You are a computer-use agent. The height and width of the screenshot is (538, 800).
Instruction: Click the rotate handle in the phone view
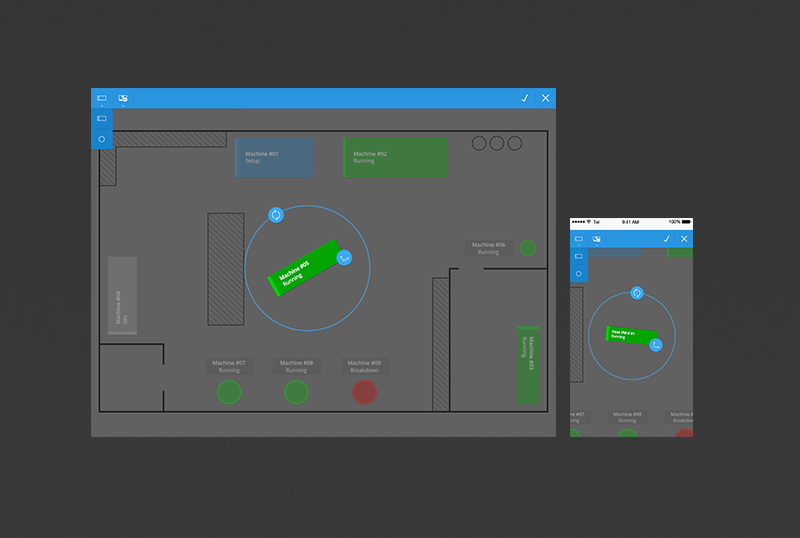637,293
